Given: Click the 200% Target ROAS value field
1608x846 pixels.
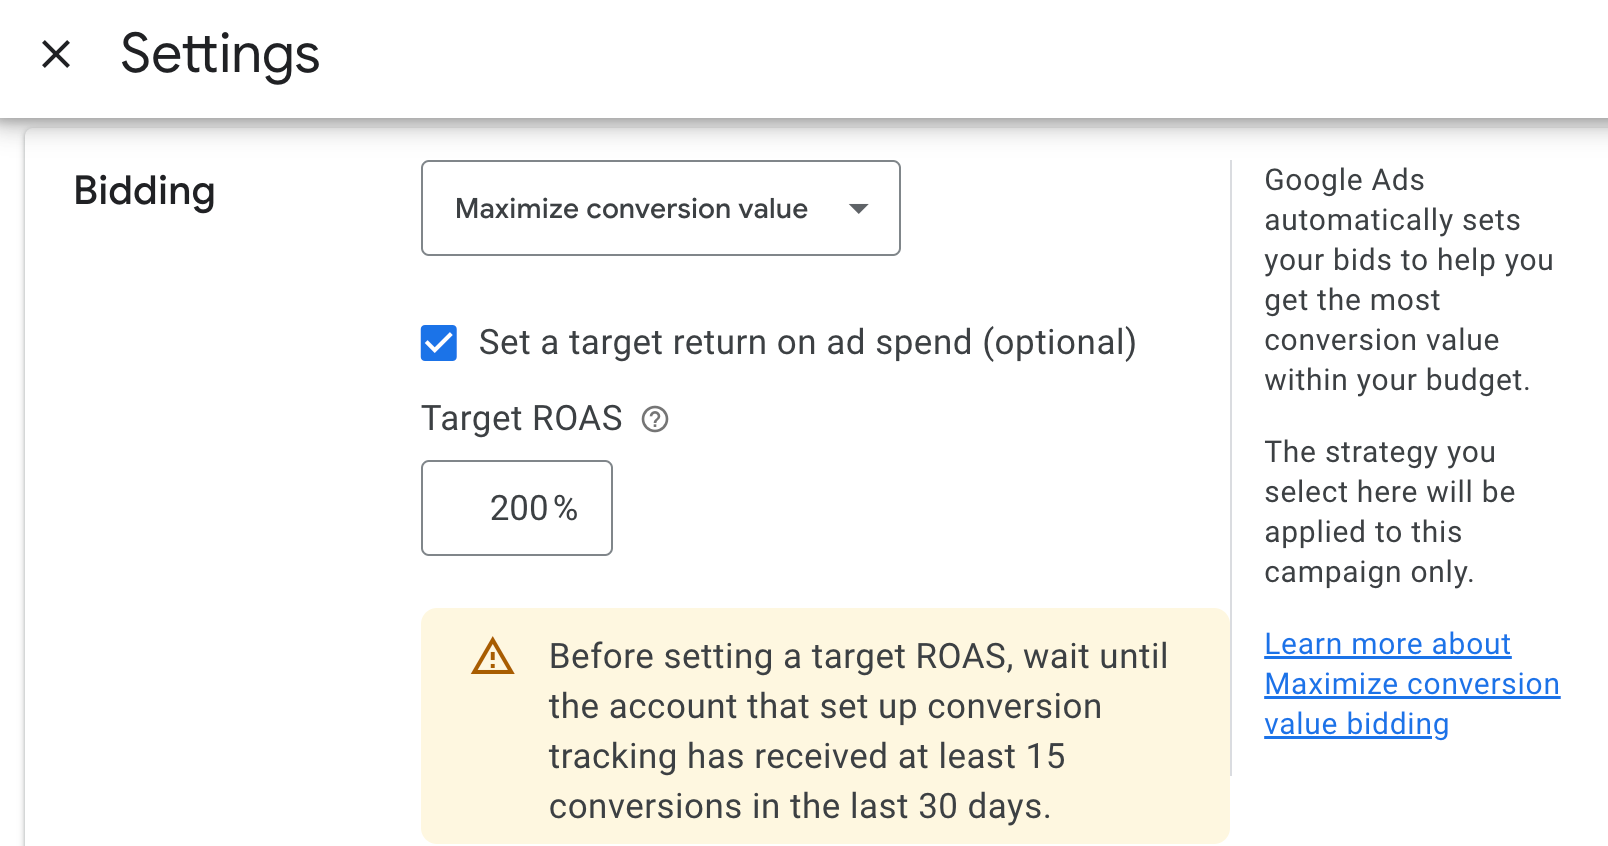Looking at the screenshot, I should click(517, 508).
